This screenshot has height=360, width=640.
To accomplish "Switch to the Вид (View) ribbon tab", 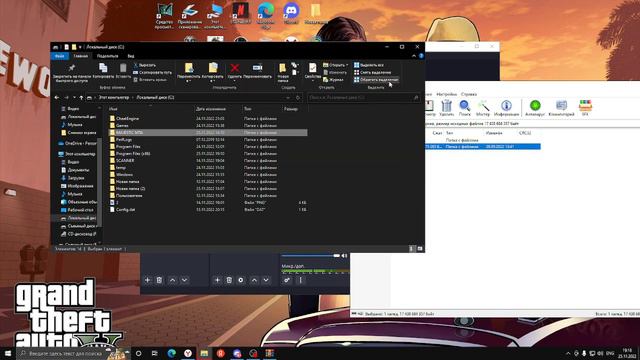I will click(131, 56).
